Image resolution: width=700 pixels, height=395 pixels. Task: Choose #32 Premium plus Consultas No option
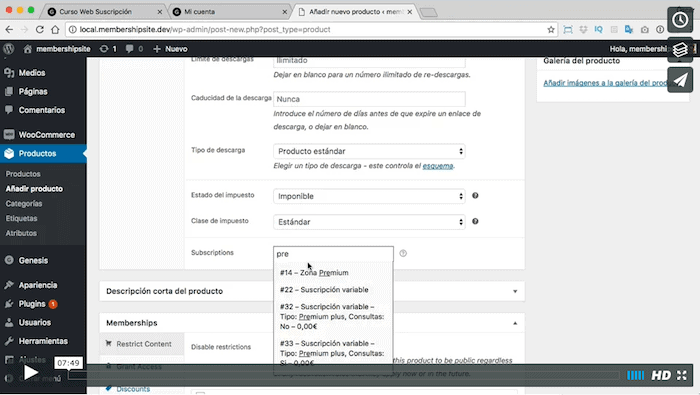pos(333,316)
